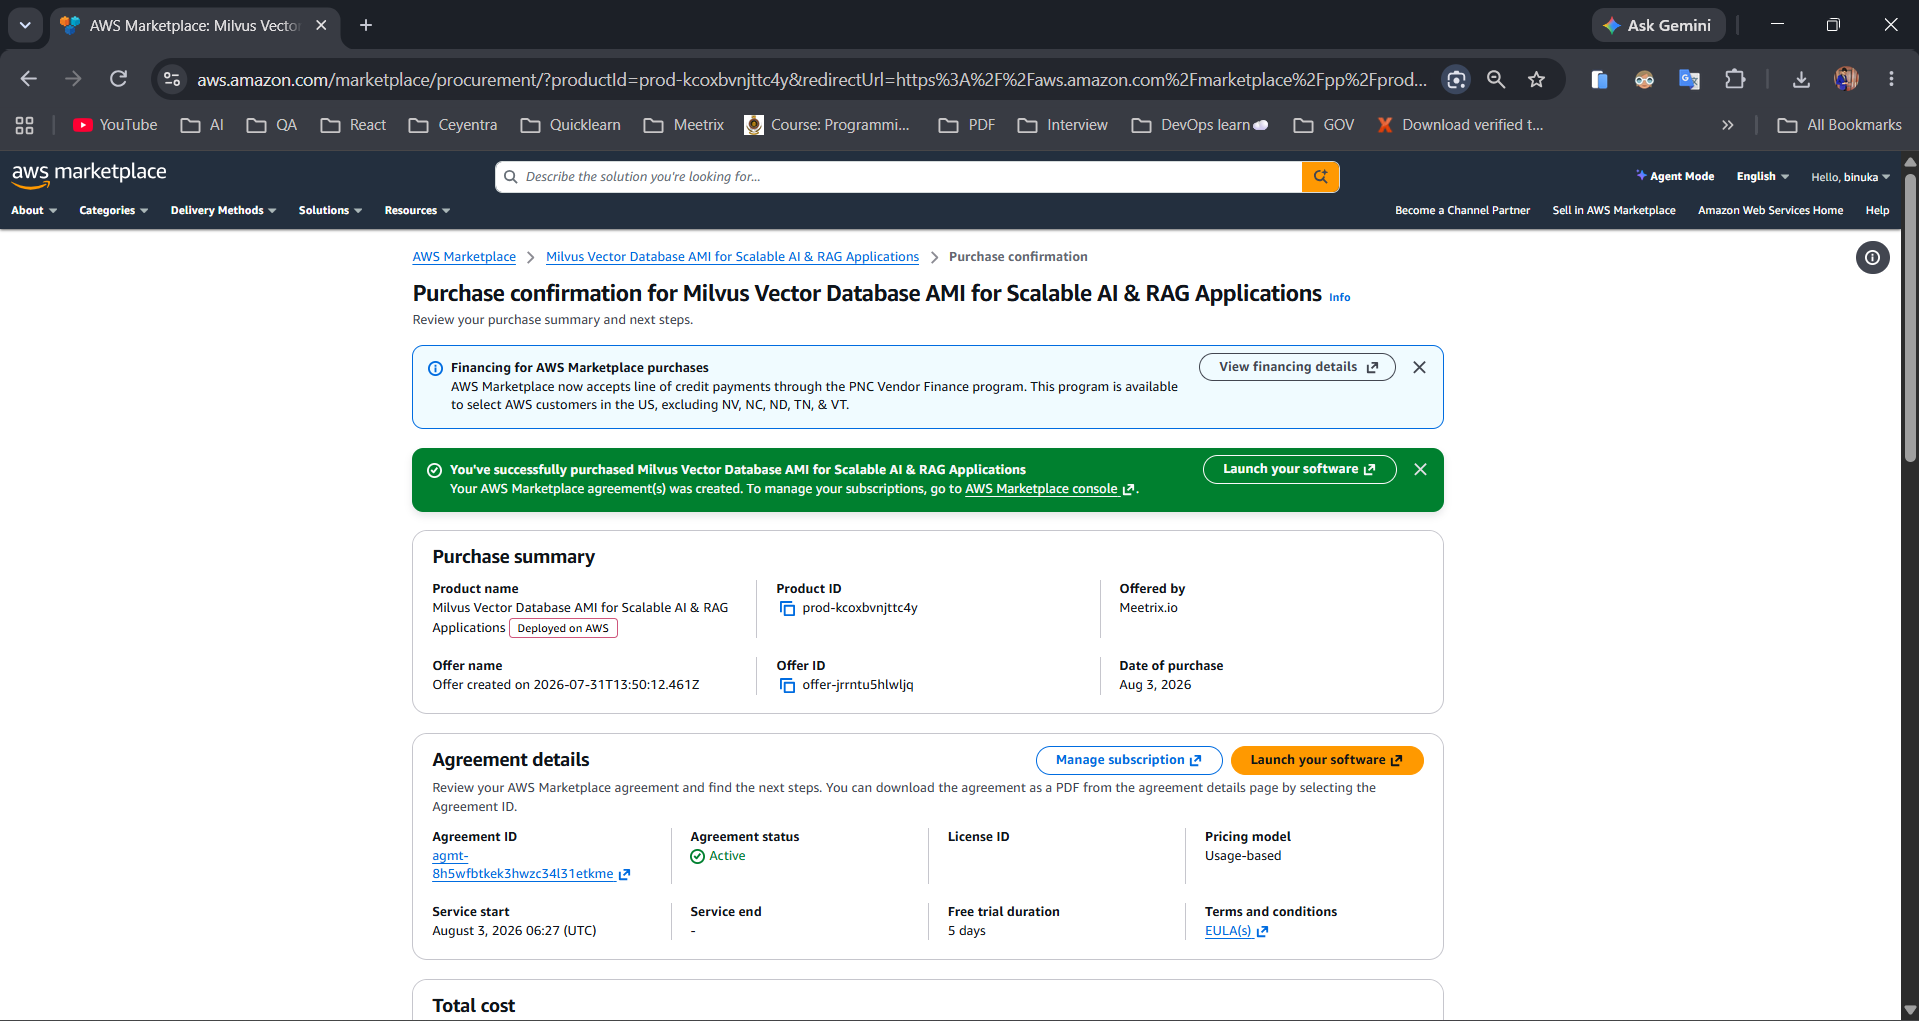Open the AWS Marketplace console link
The width and height of the screenshot is (1919, 1021).
coord(1049,489)
